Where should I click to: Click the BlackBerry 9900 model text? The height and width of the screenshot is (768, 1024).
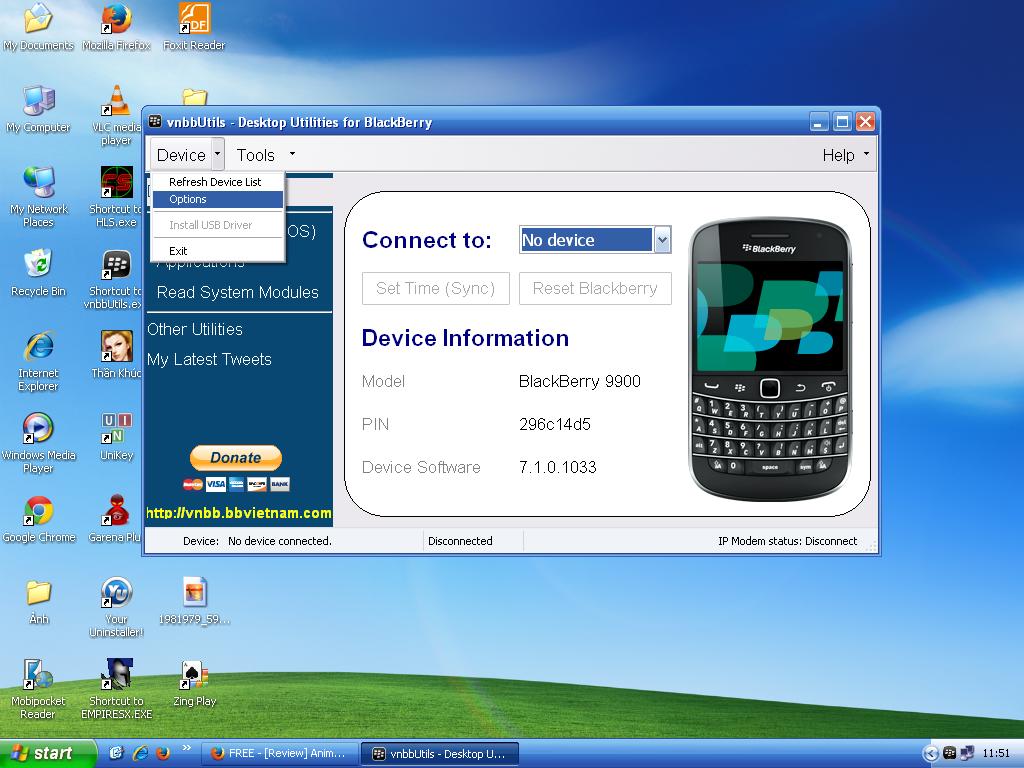pyautogui.click(x=579, y=381)
